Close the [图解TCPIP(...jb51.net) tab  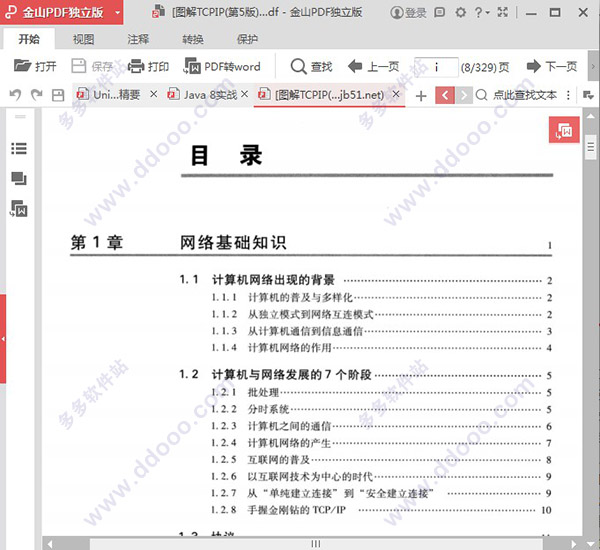396,94
